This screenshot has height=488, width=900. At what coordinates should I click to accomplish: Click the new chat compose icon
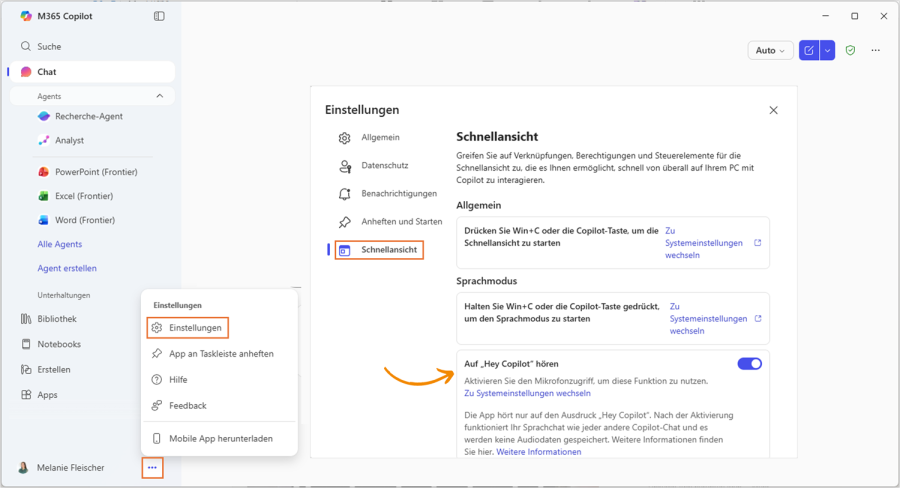click(x=809, y=50)
